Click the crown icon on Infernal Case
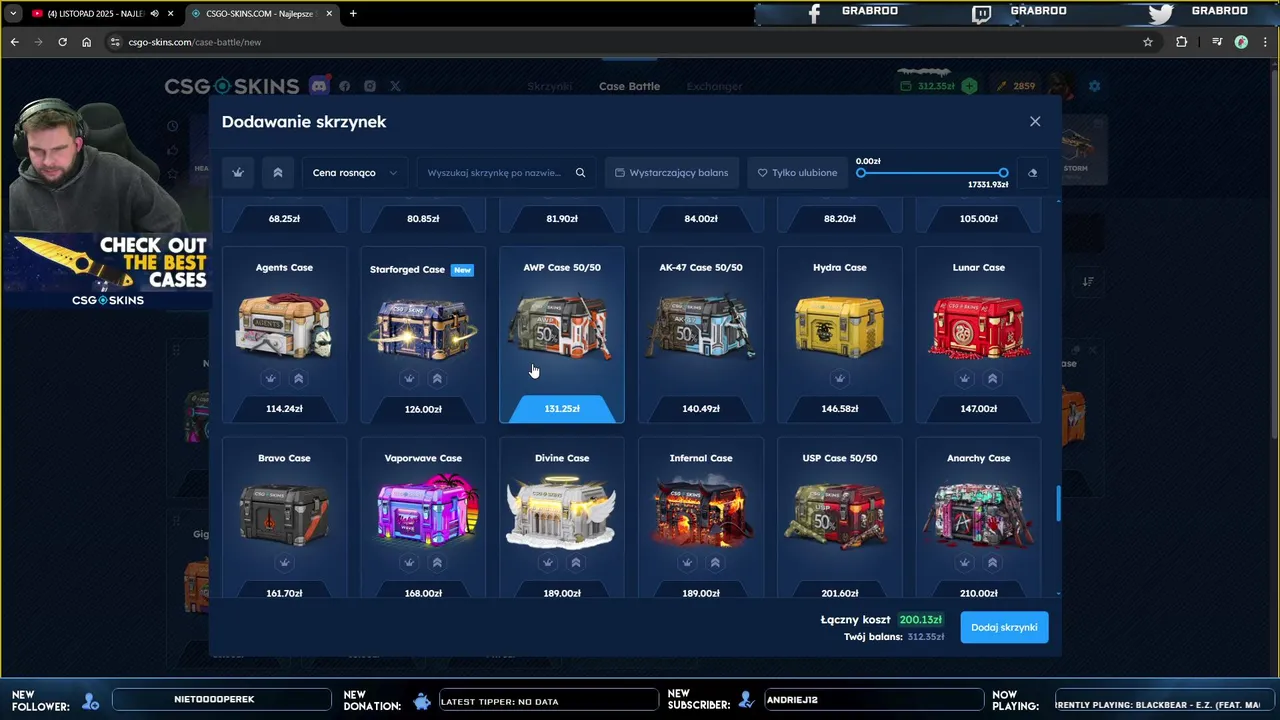 687,562
